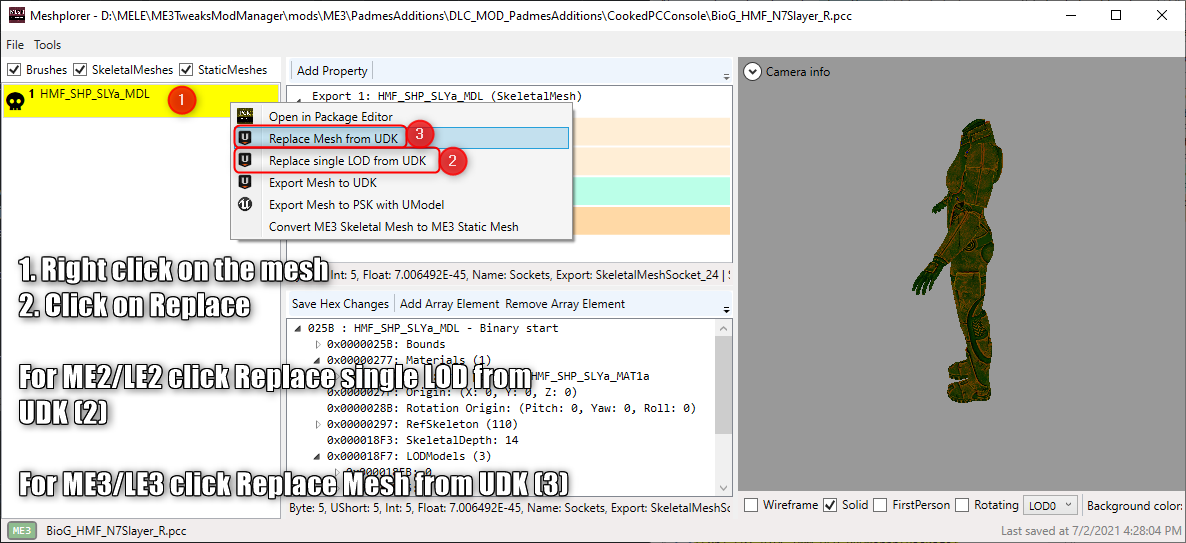Click the Background color label
The image size is (1186, 543).
1135,504
